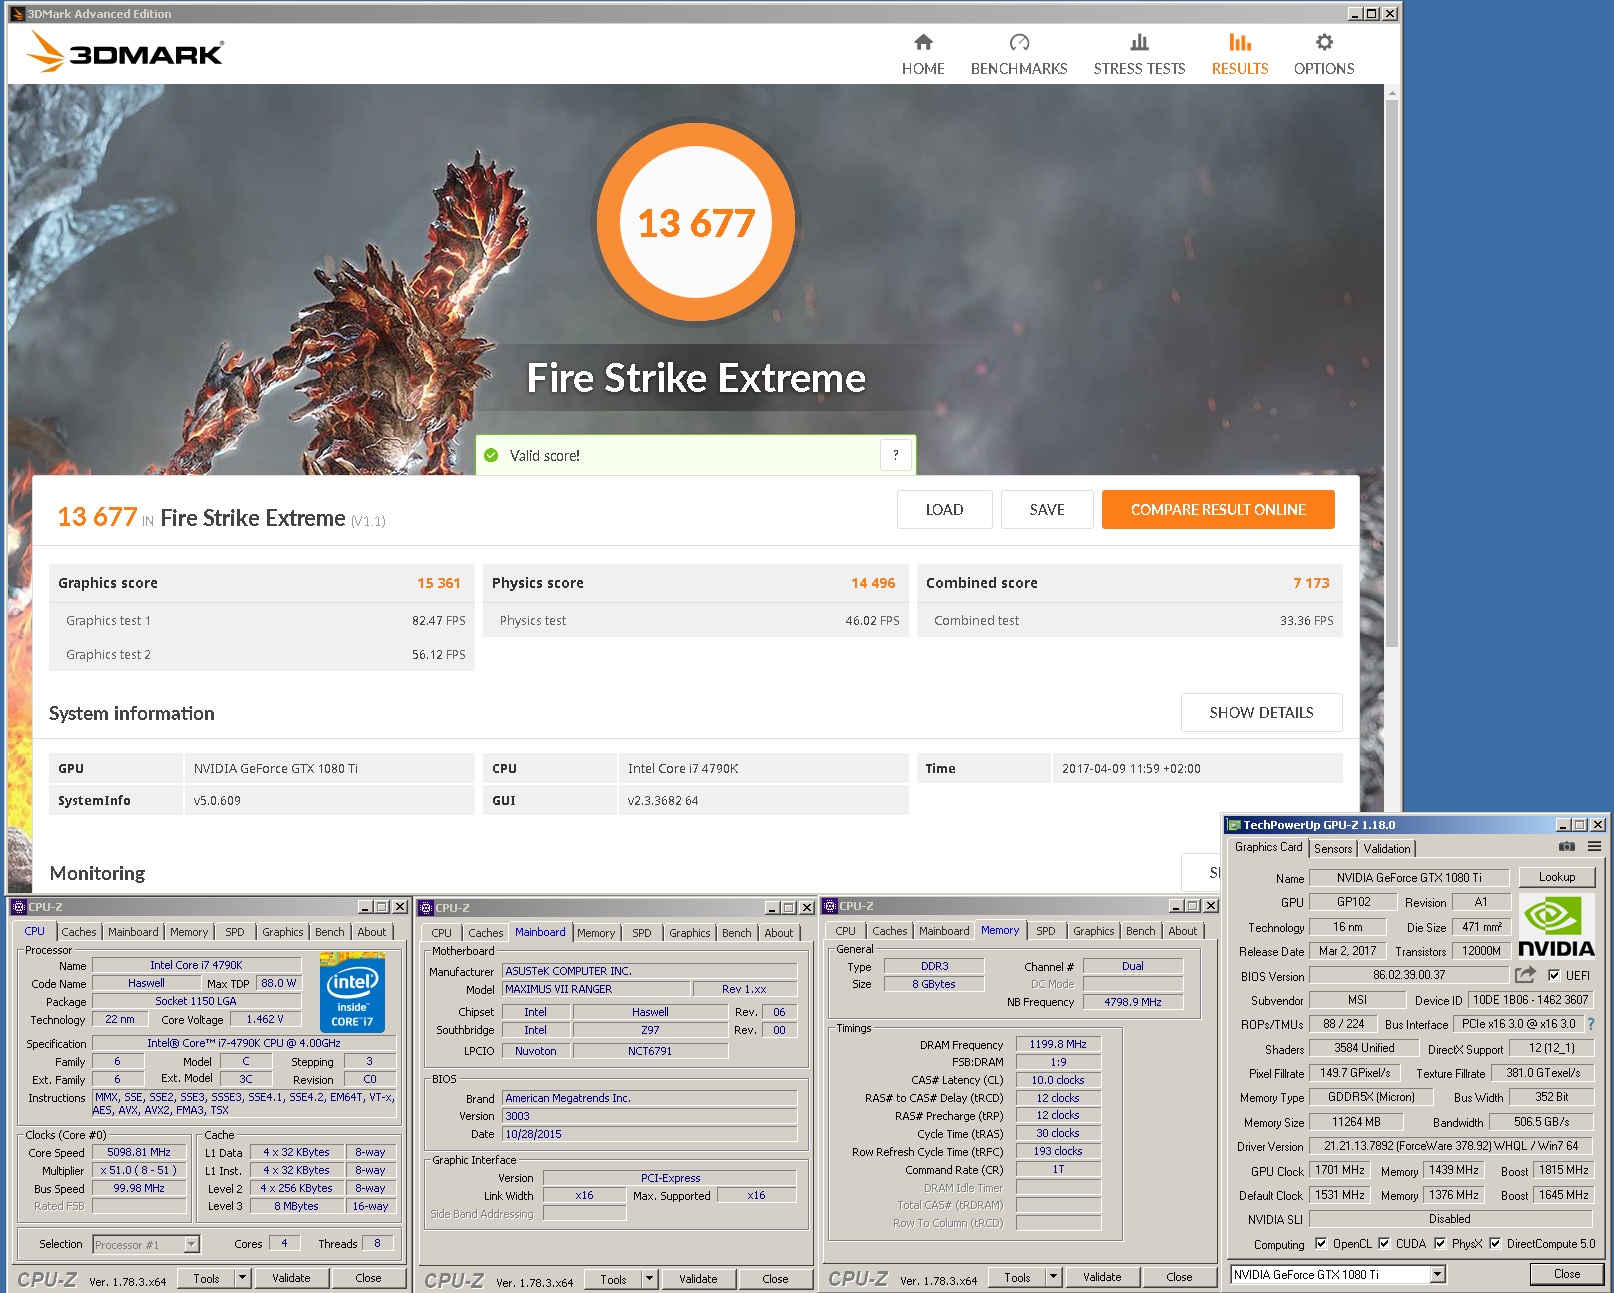Viewport: 1614px width, 1293px height.
Task: Take screenshot with GPU-Z camera icon
Action: 1567,847
